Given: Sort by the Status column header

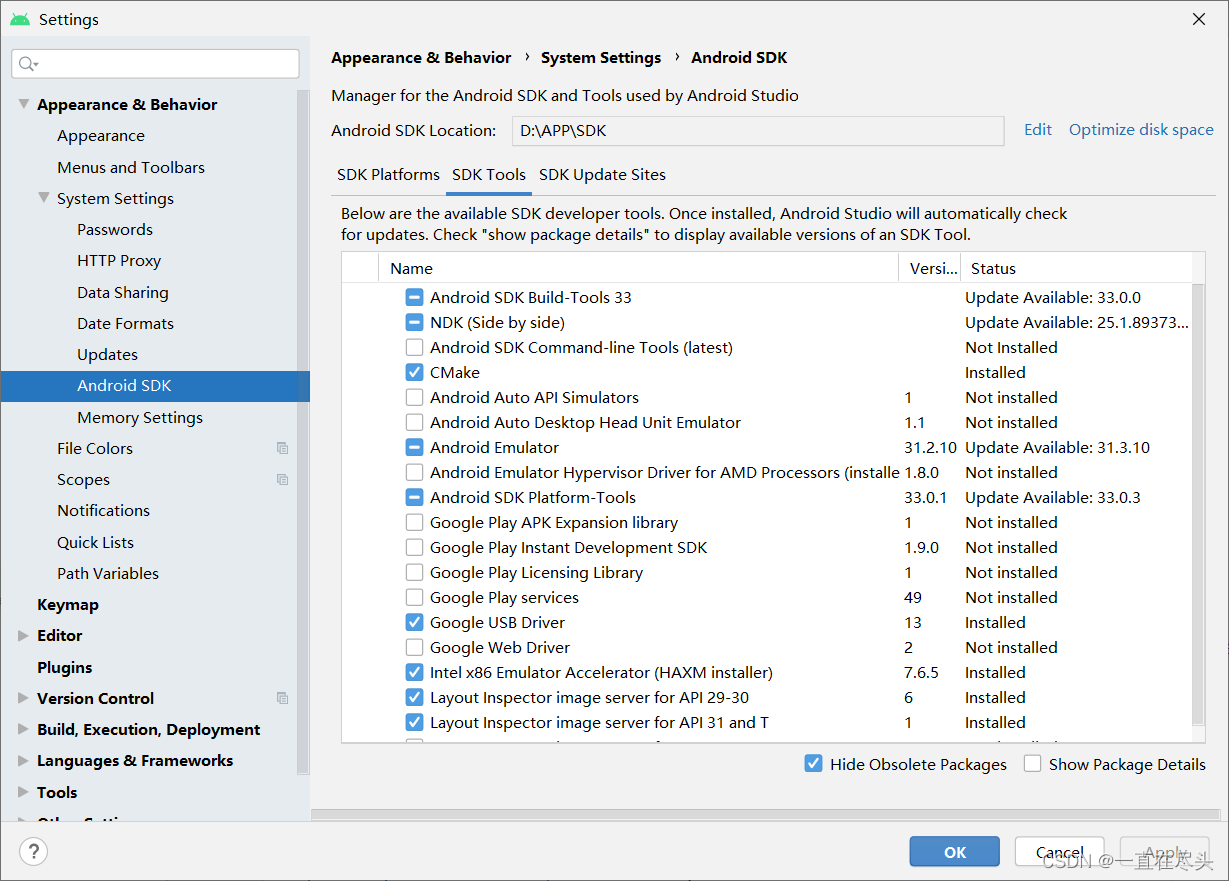Looking at the screenshot, I should click(x=1076, y=268).
